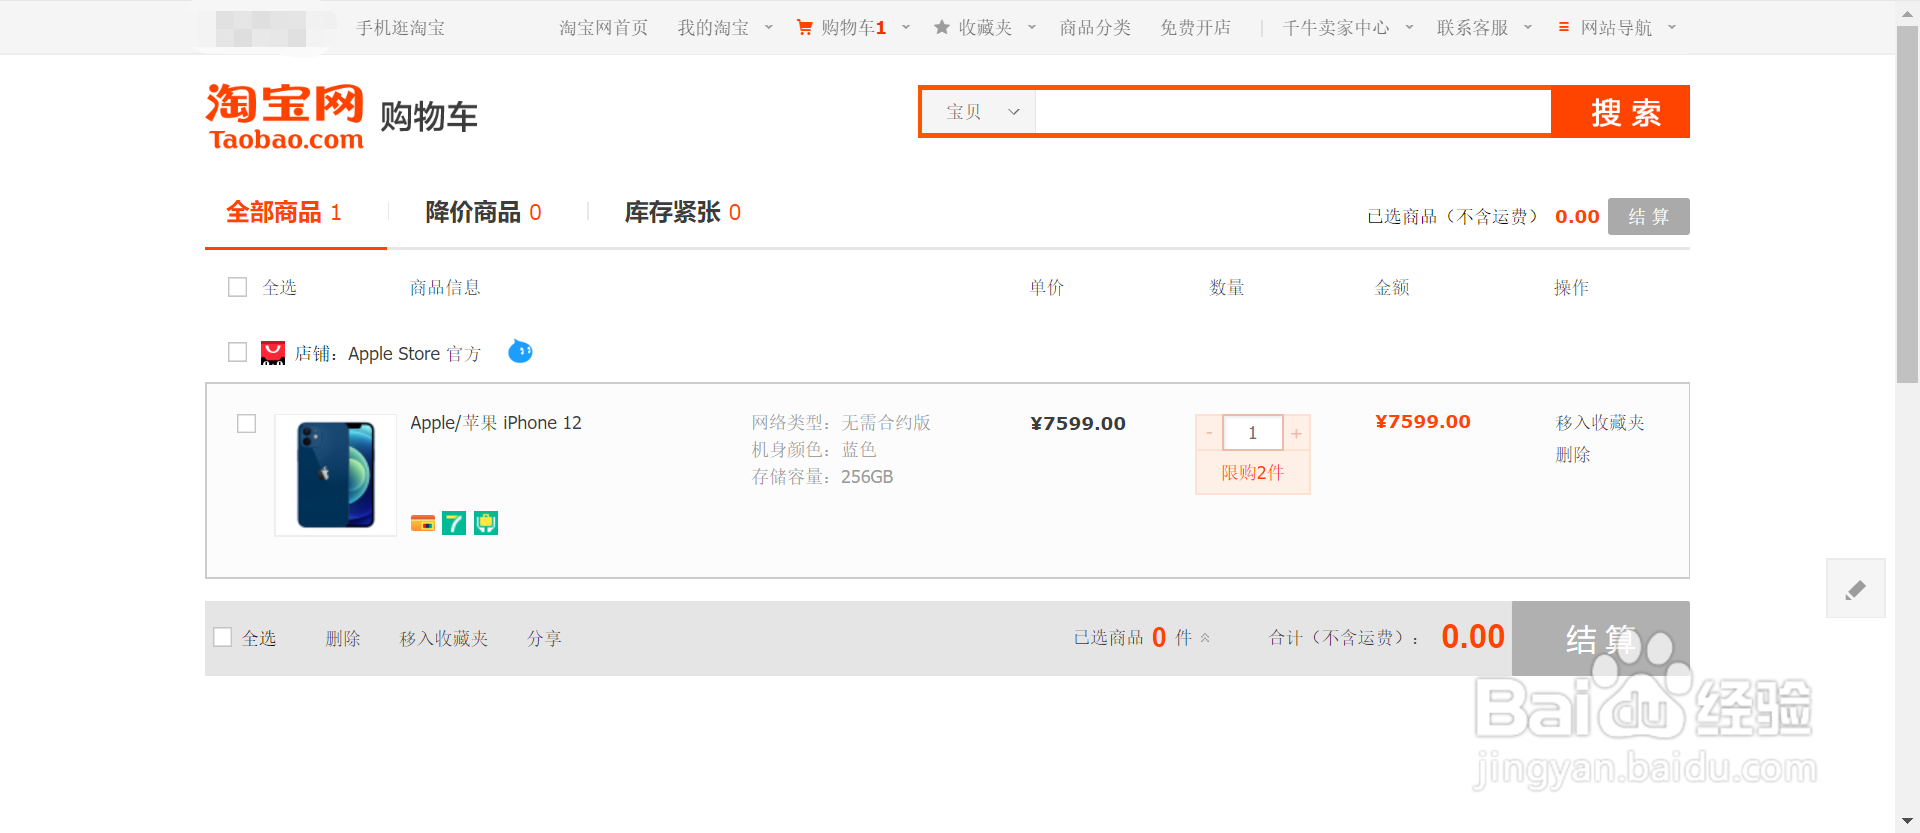Click the scrollbar down arrow
1920x833 pixels.
pyautogui.click(x=1908, y=822)
